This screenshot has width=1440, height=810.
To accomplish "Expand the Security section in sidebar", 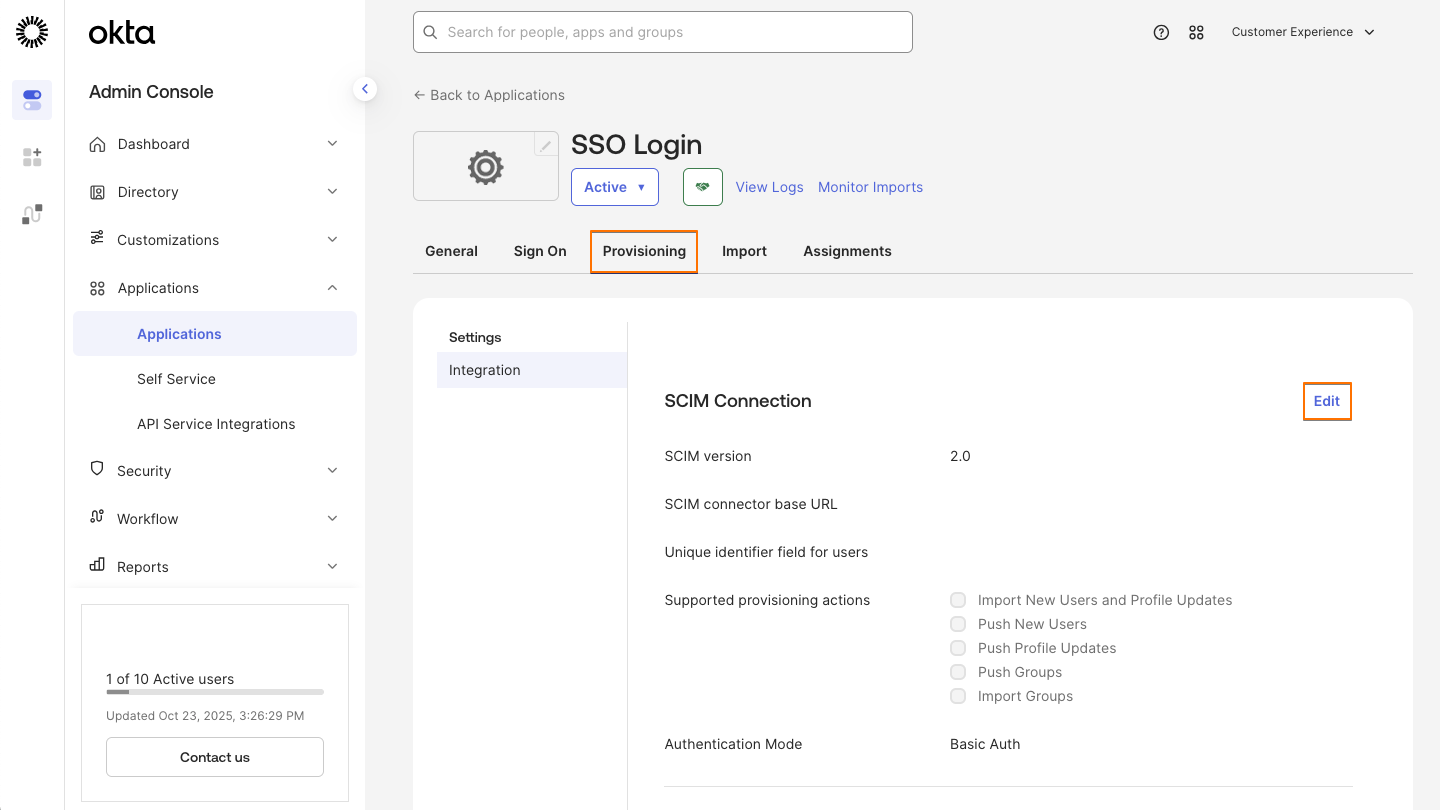I will click(x=214, y=470).
